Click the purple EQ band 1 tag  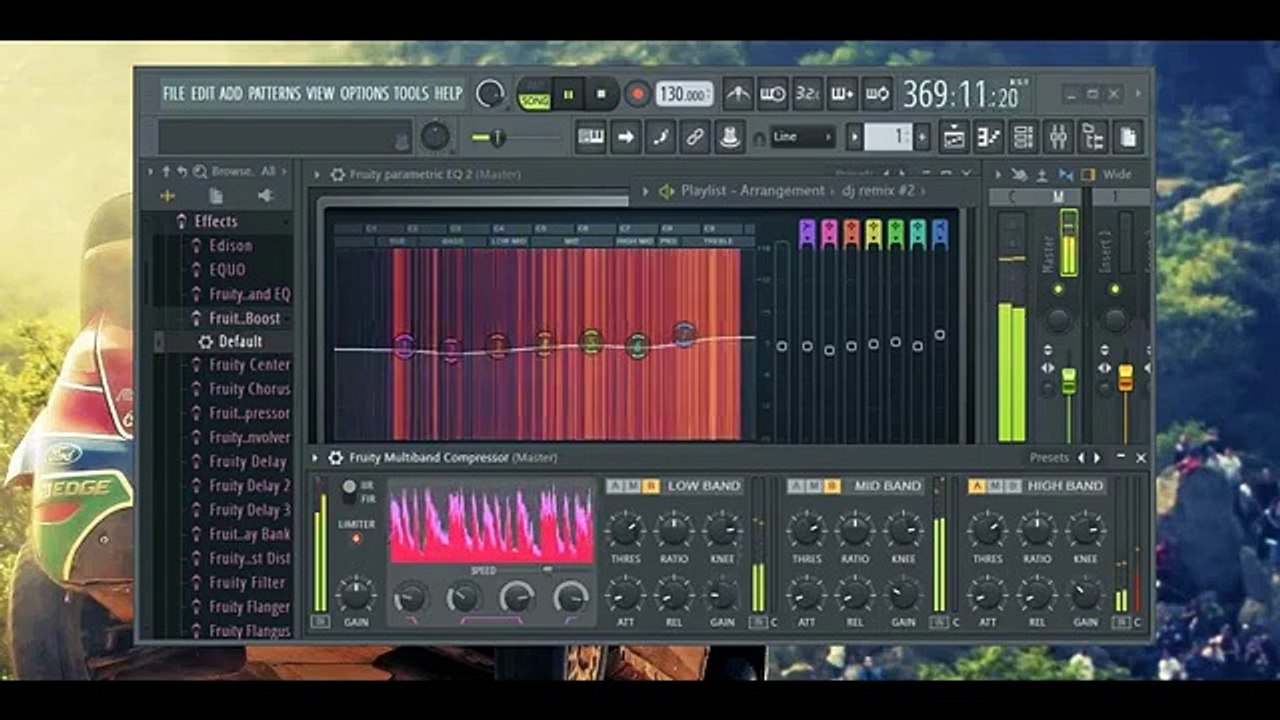pyautogui.click(x=807, y=233)
